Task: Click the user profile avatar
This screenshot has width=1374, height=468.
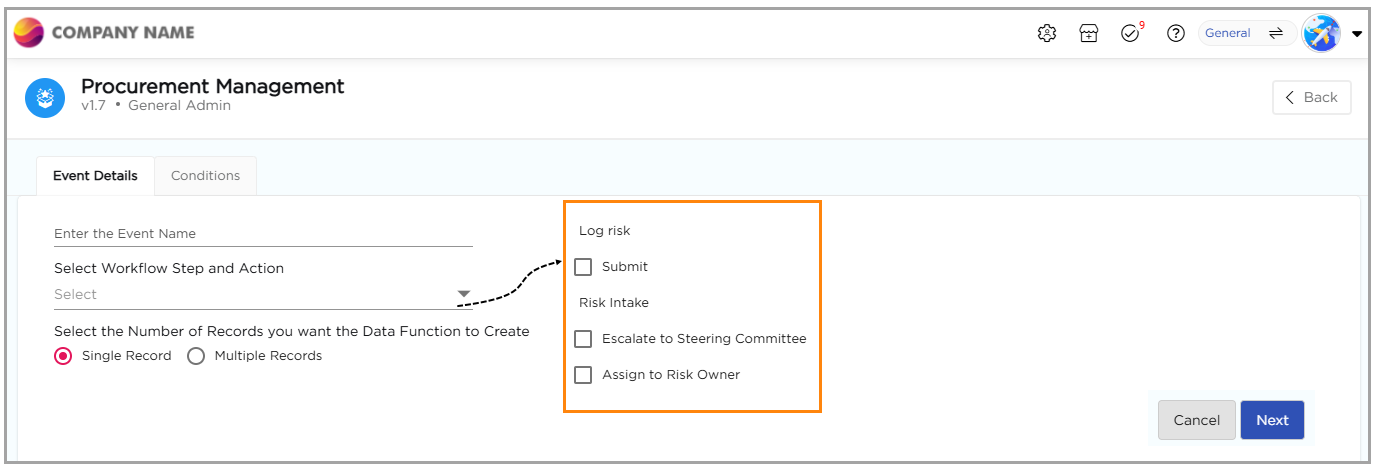Action: (x=1321, y=33)
